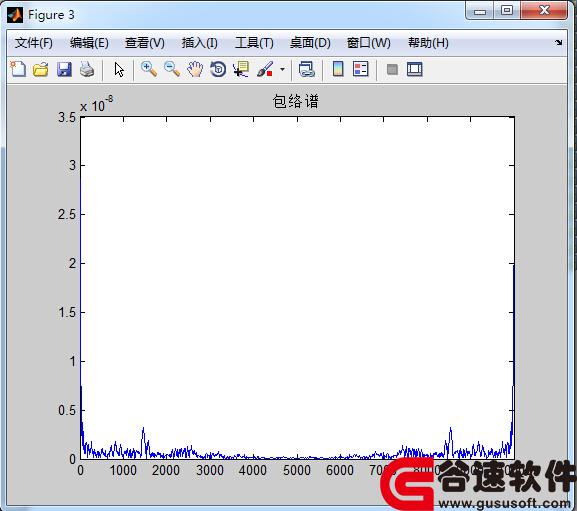
Task: Expand the Brush color dropdown arrow
Action: [282, 69]
